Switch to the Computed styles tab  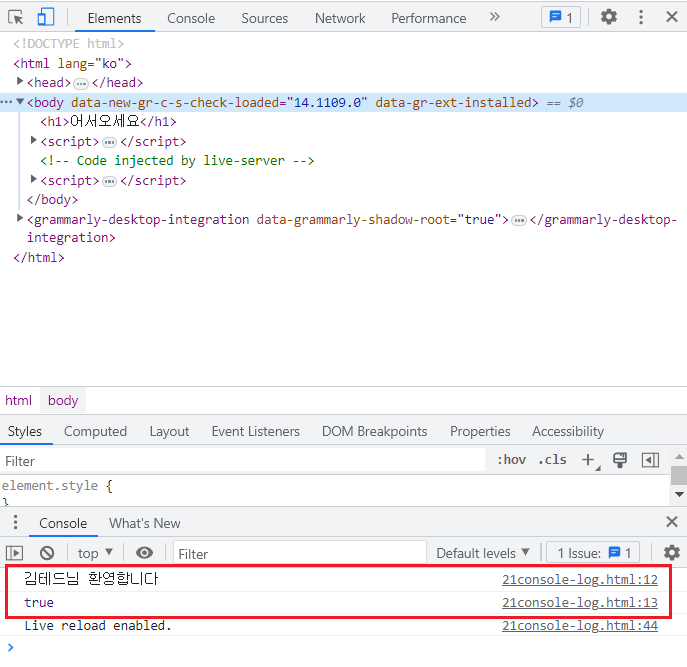pos(95,431)
